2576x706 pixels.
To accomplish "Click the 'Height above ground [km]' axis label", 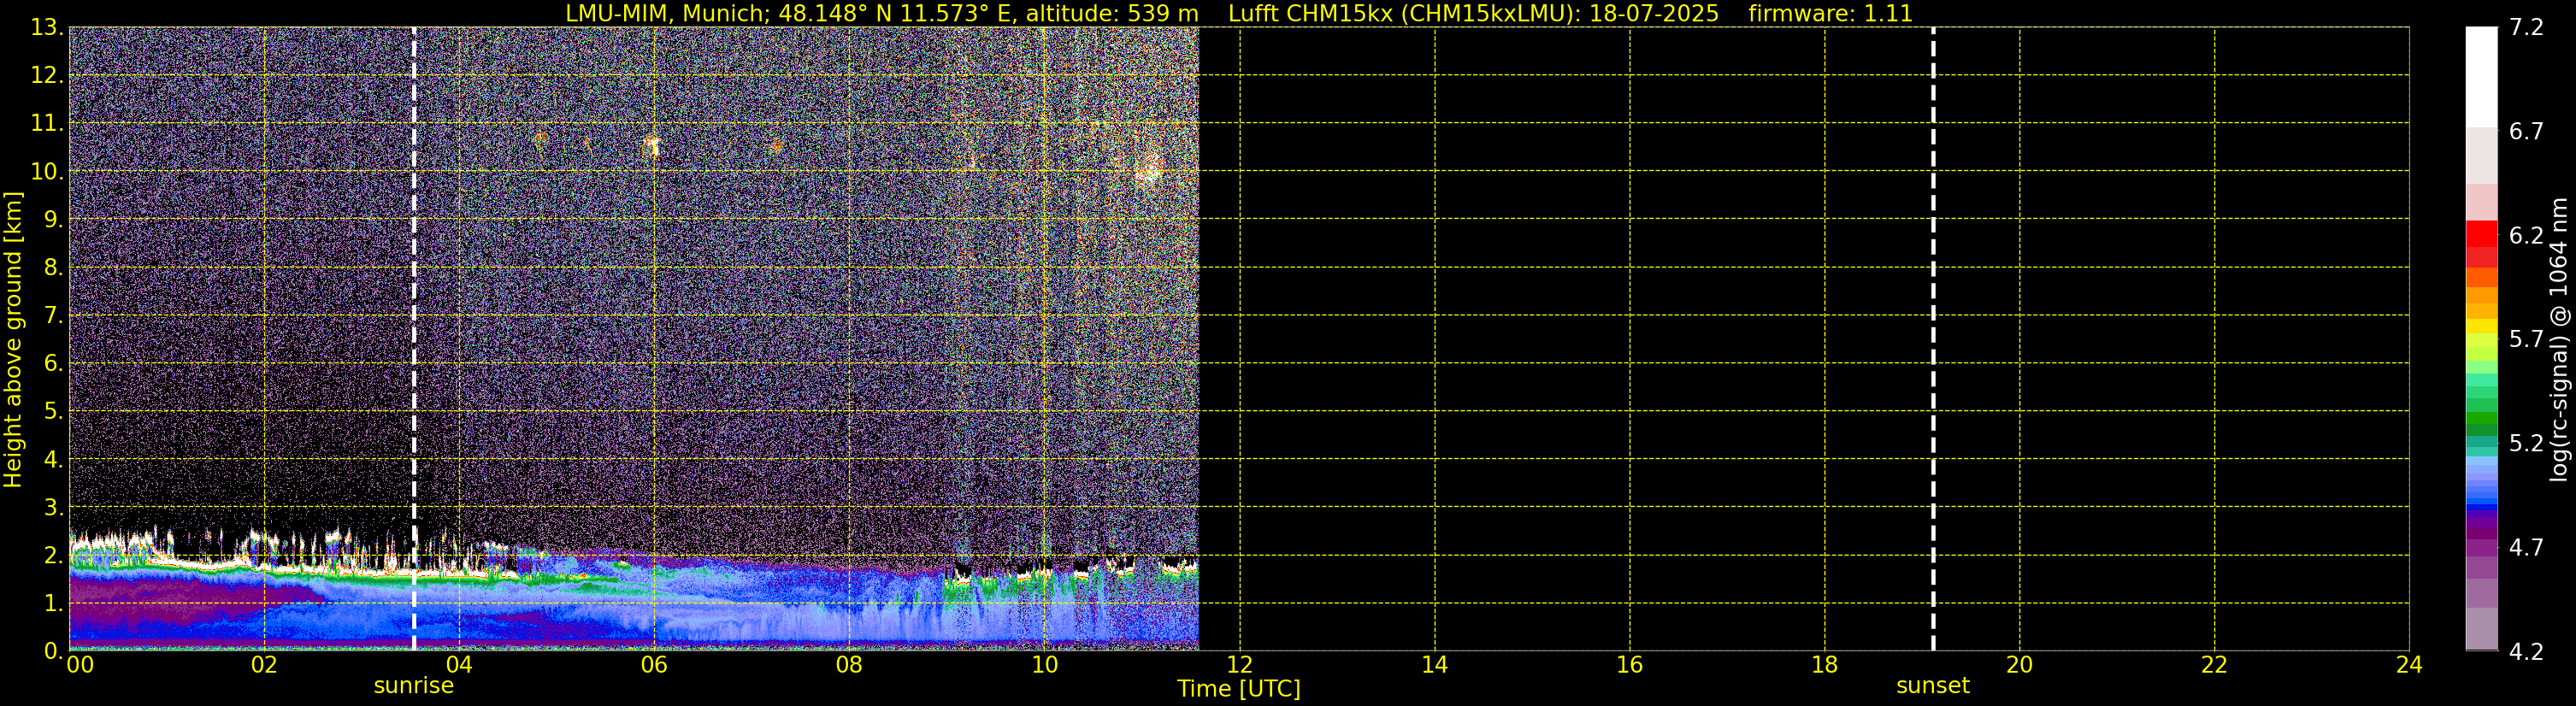I will (13, 339).
